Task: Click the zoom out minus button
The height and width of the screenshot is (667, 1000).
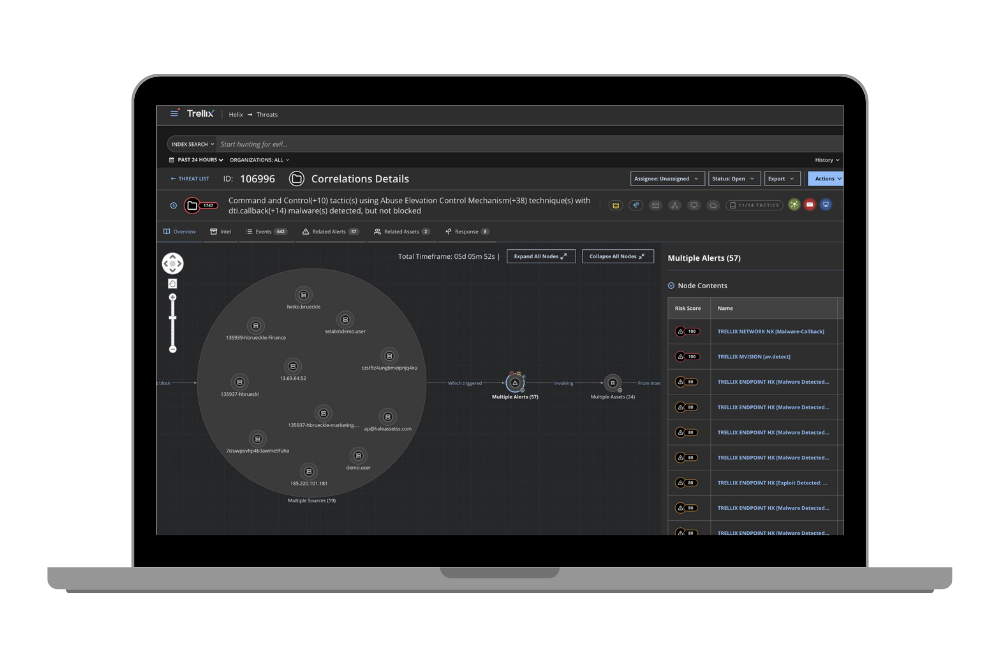Action: [172, 349]
